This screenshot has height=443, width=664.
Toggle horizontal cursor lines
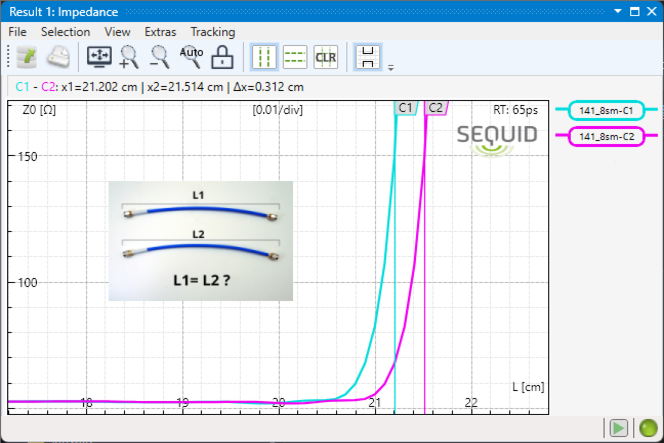coord(295,57)
